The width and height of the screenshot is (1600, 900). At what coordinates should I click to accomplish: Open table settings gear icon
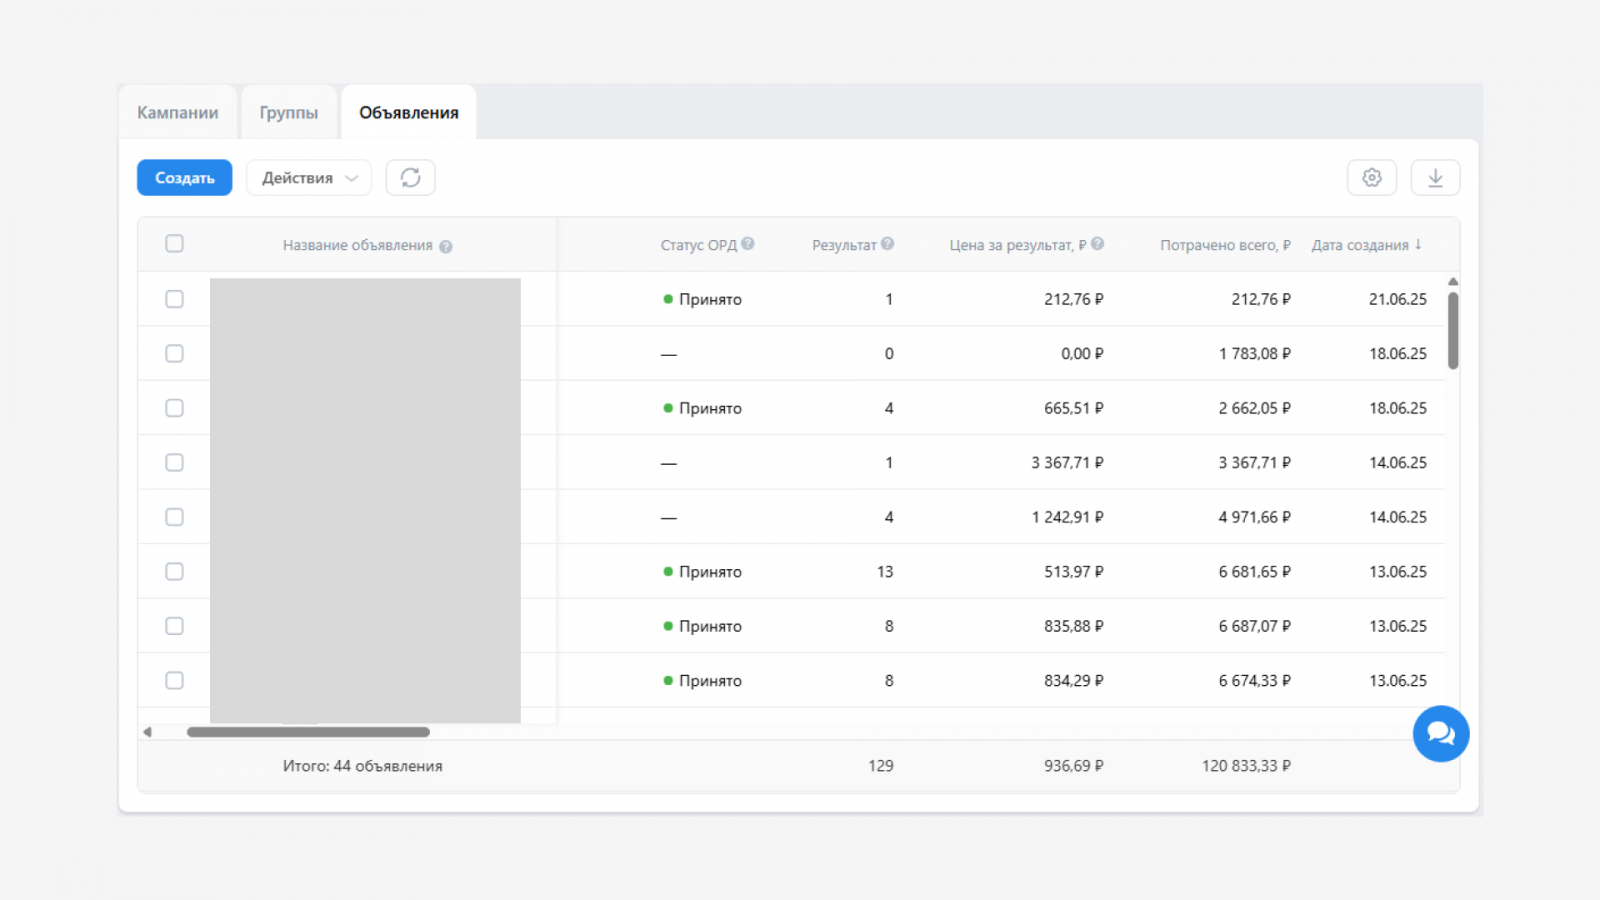(1371, 178)
